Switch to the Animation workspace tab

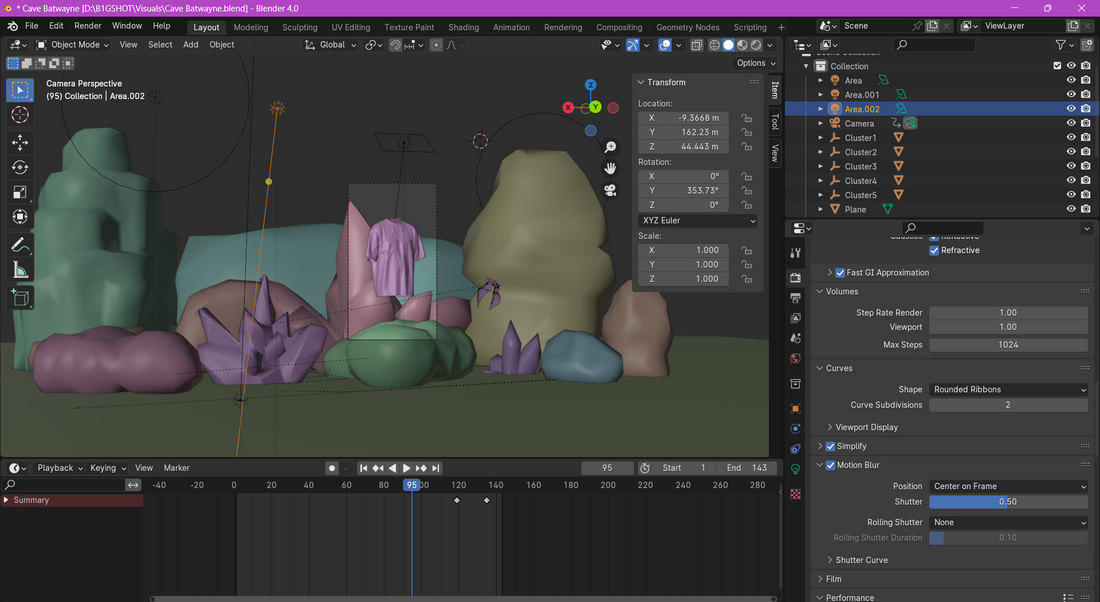coord(511,27)
